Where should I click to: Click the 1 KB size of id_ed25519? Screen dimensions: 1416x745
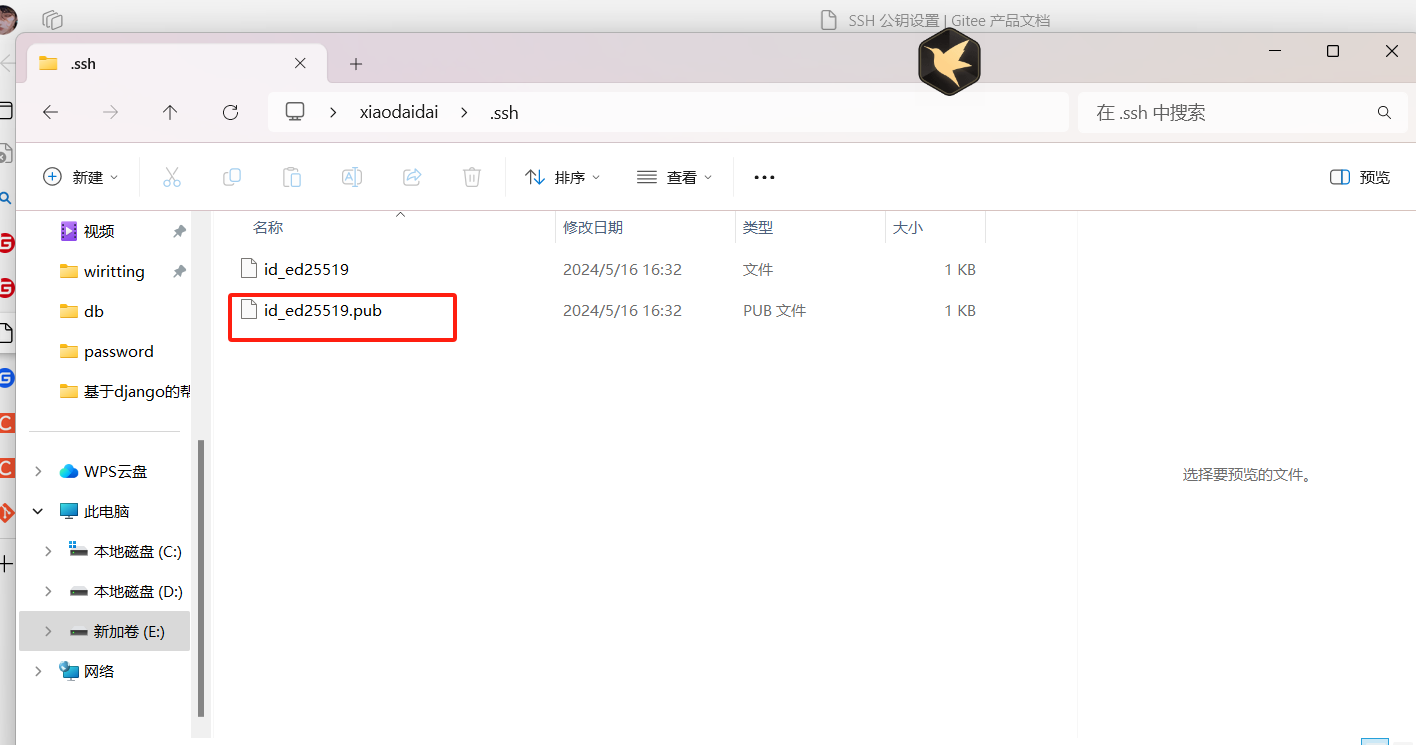[960, 269]
